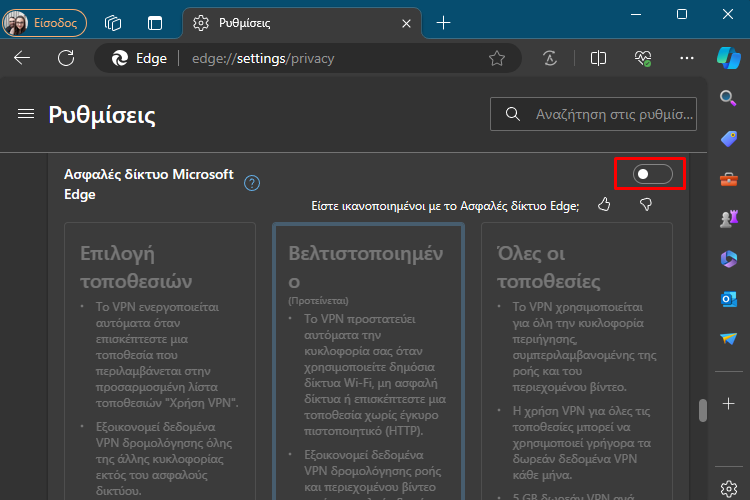Image resolution: width=750 pixels, height=500 pixels.
Task: Open the Drop paper plane sidebar icon
Action: [x=728, y=339]
